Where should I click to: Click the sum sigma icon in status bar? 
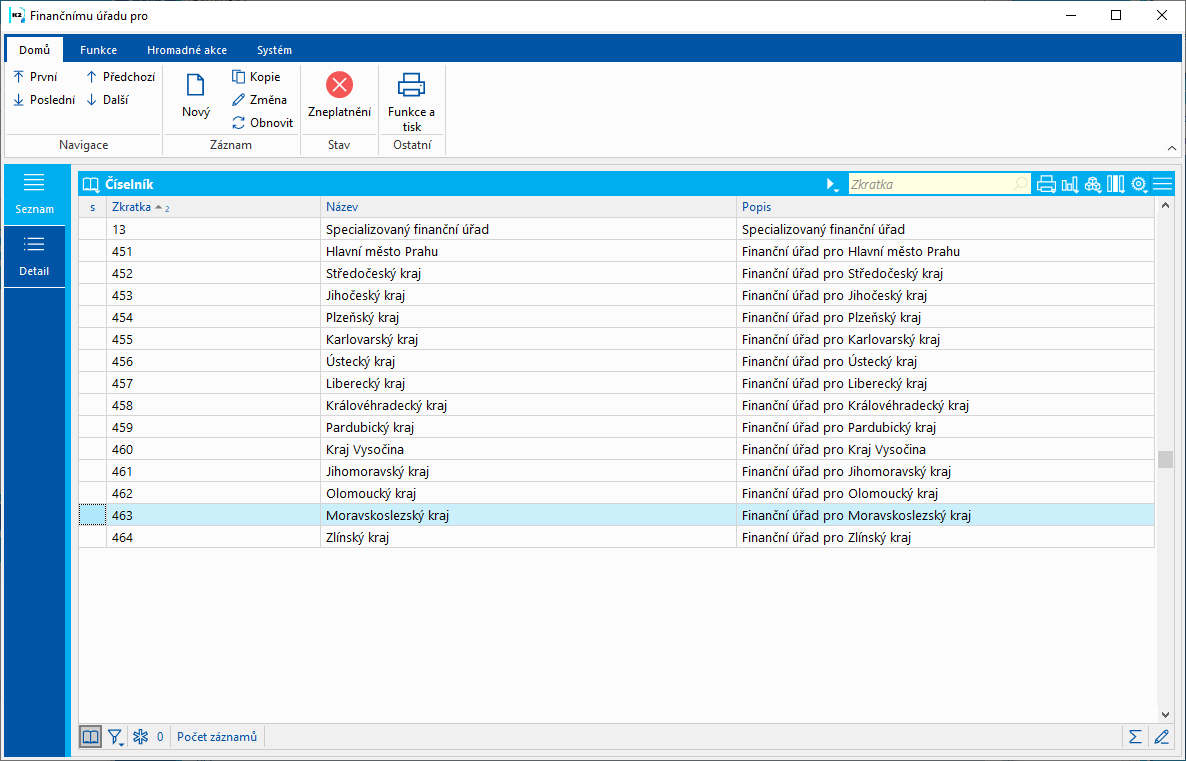[1135, 737]
